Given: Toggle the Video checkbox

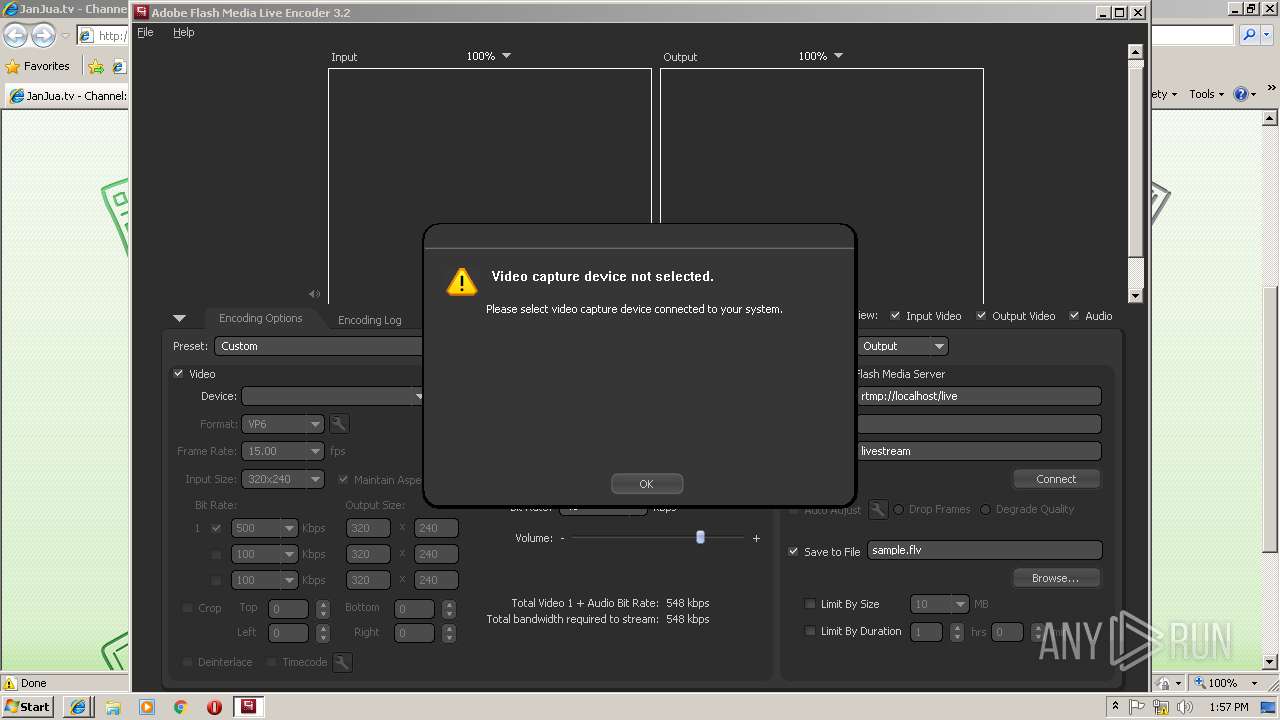Looking at the screenshot, I should click(x=179, y=373).
